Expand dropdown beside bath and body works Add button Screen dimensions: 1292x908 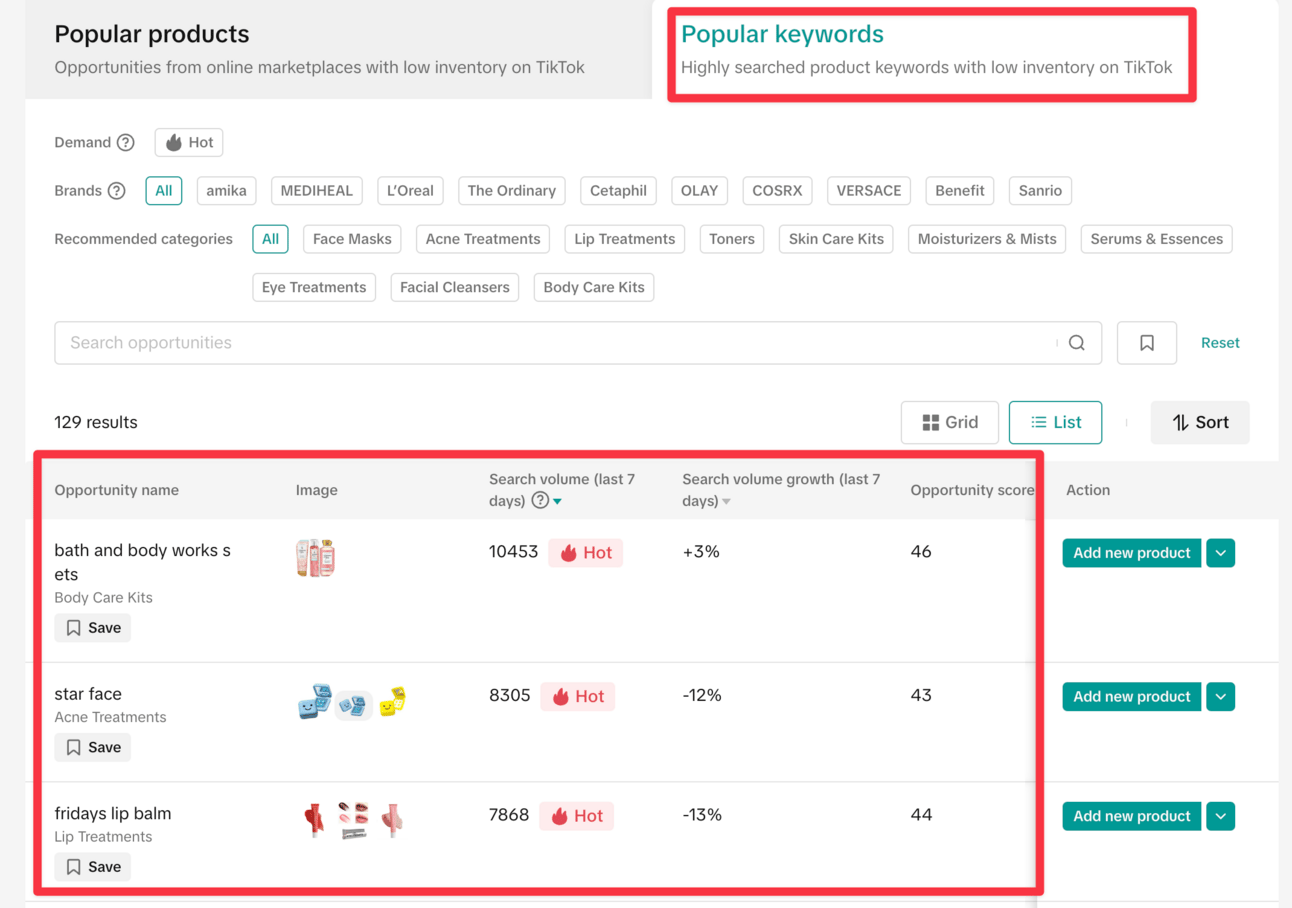click(x=1221, y=553)
